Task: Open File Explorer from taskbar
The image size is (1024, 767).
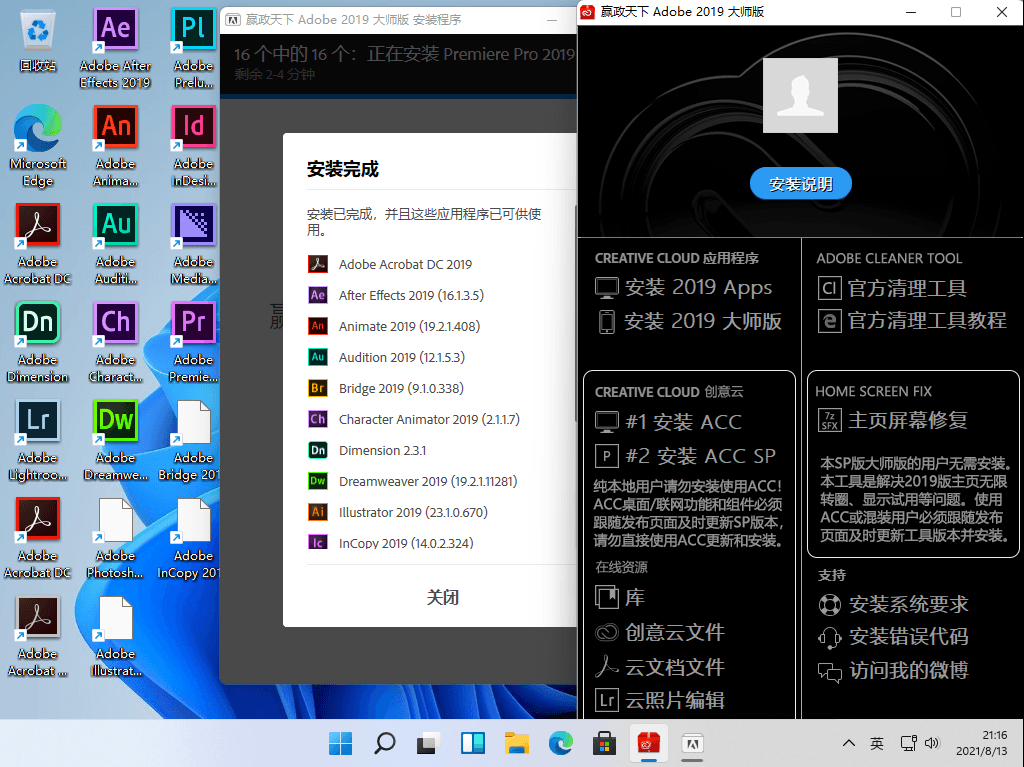Action: [517, 743]
